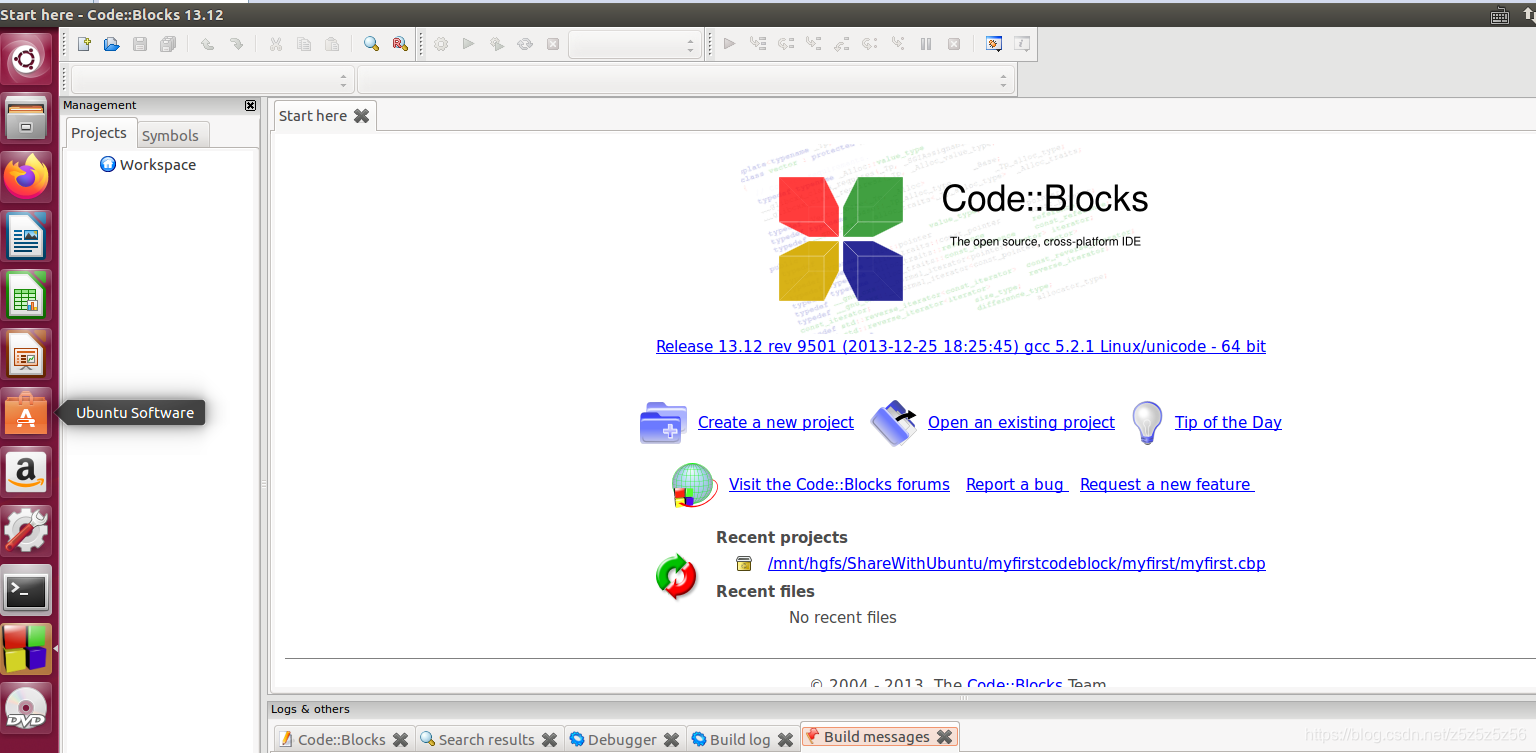Select the Search results log tab
The image size is (1536, 753).
(487, 740)
